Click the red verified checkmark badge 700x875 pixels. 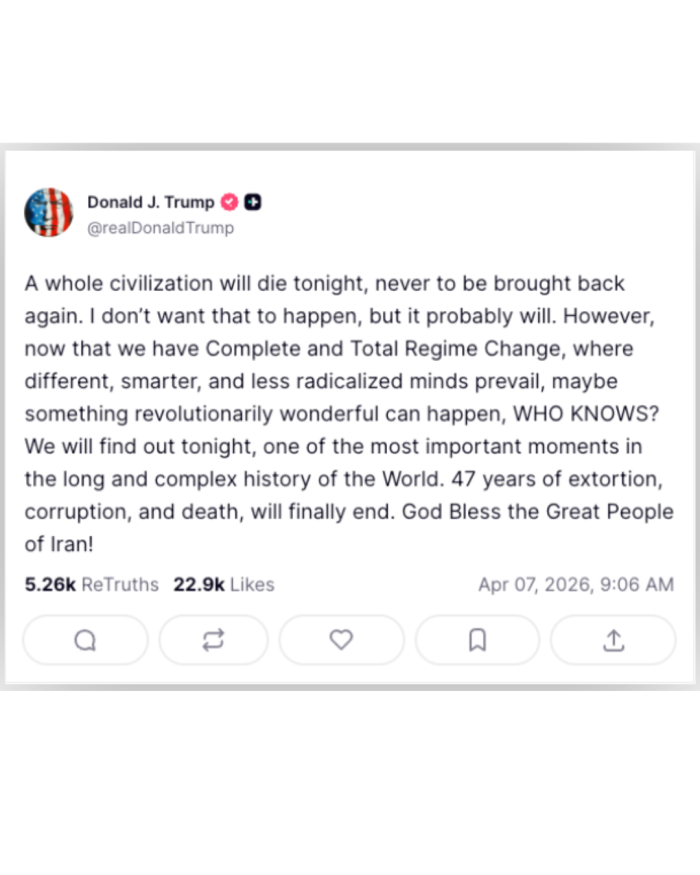click(x=230, y=202)
